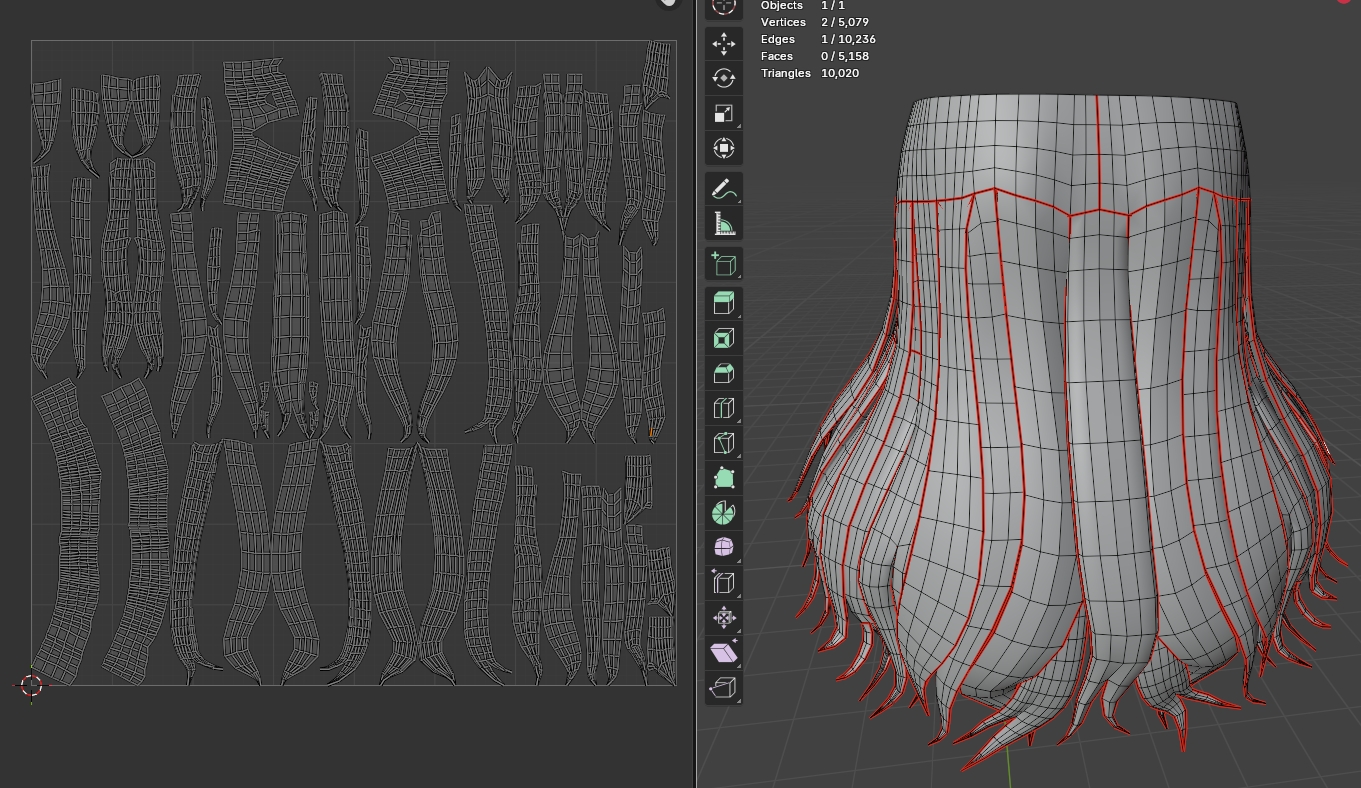Activate the Knife tool
Screen dimensions: 1361x788
(x=723, y=443)
